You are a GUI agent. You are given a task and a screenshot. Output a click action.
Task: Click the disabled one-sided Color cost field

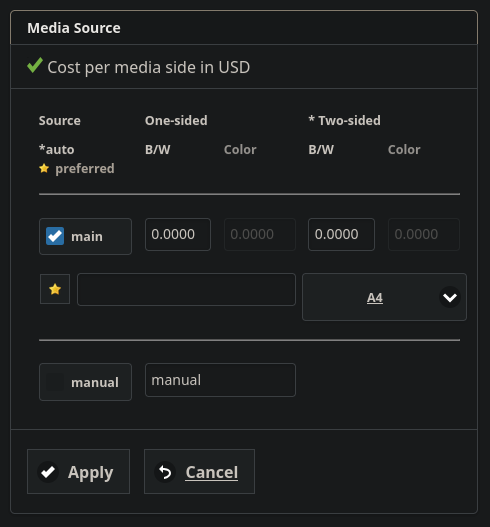pyautogui.click(x=260, y=234)
